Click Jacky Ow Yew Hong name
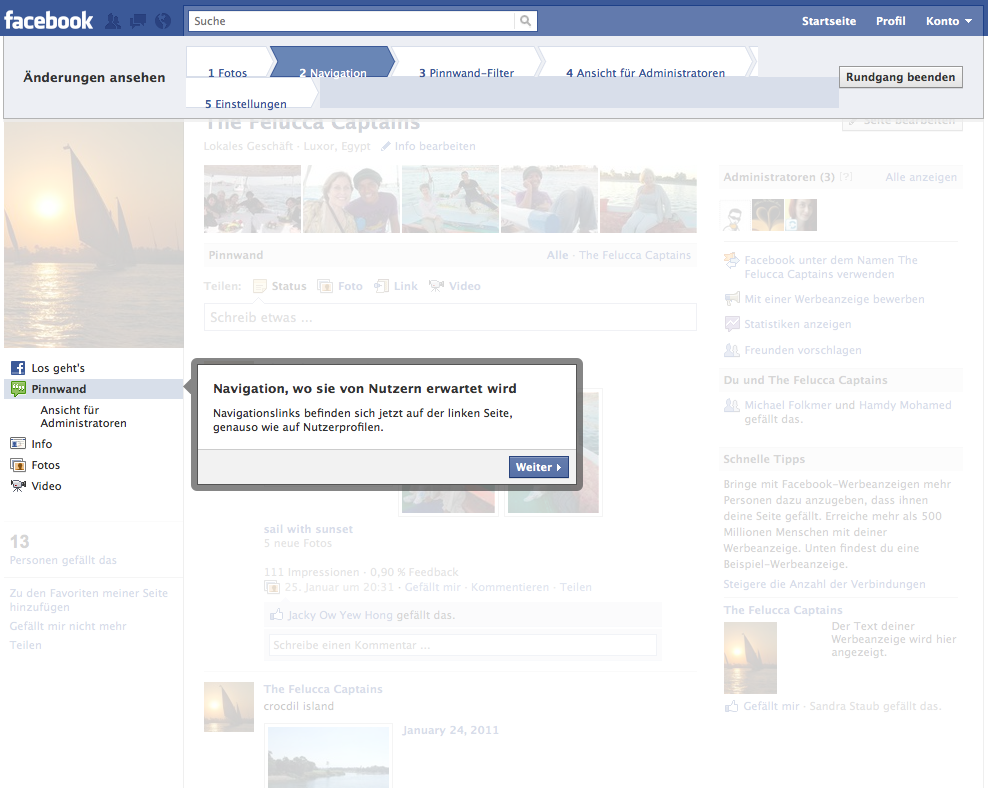 tap(340, 615)
